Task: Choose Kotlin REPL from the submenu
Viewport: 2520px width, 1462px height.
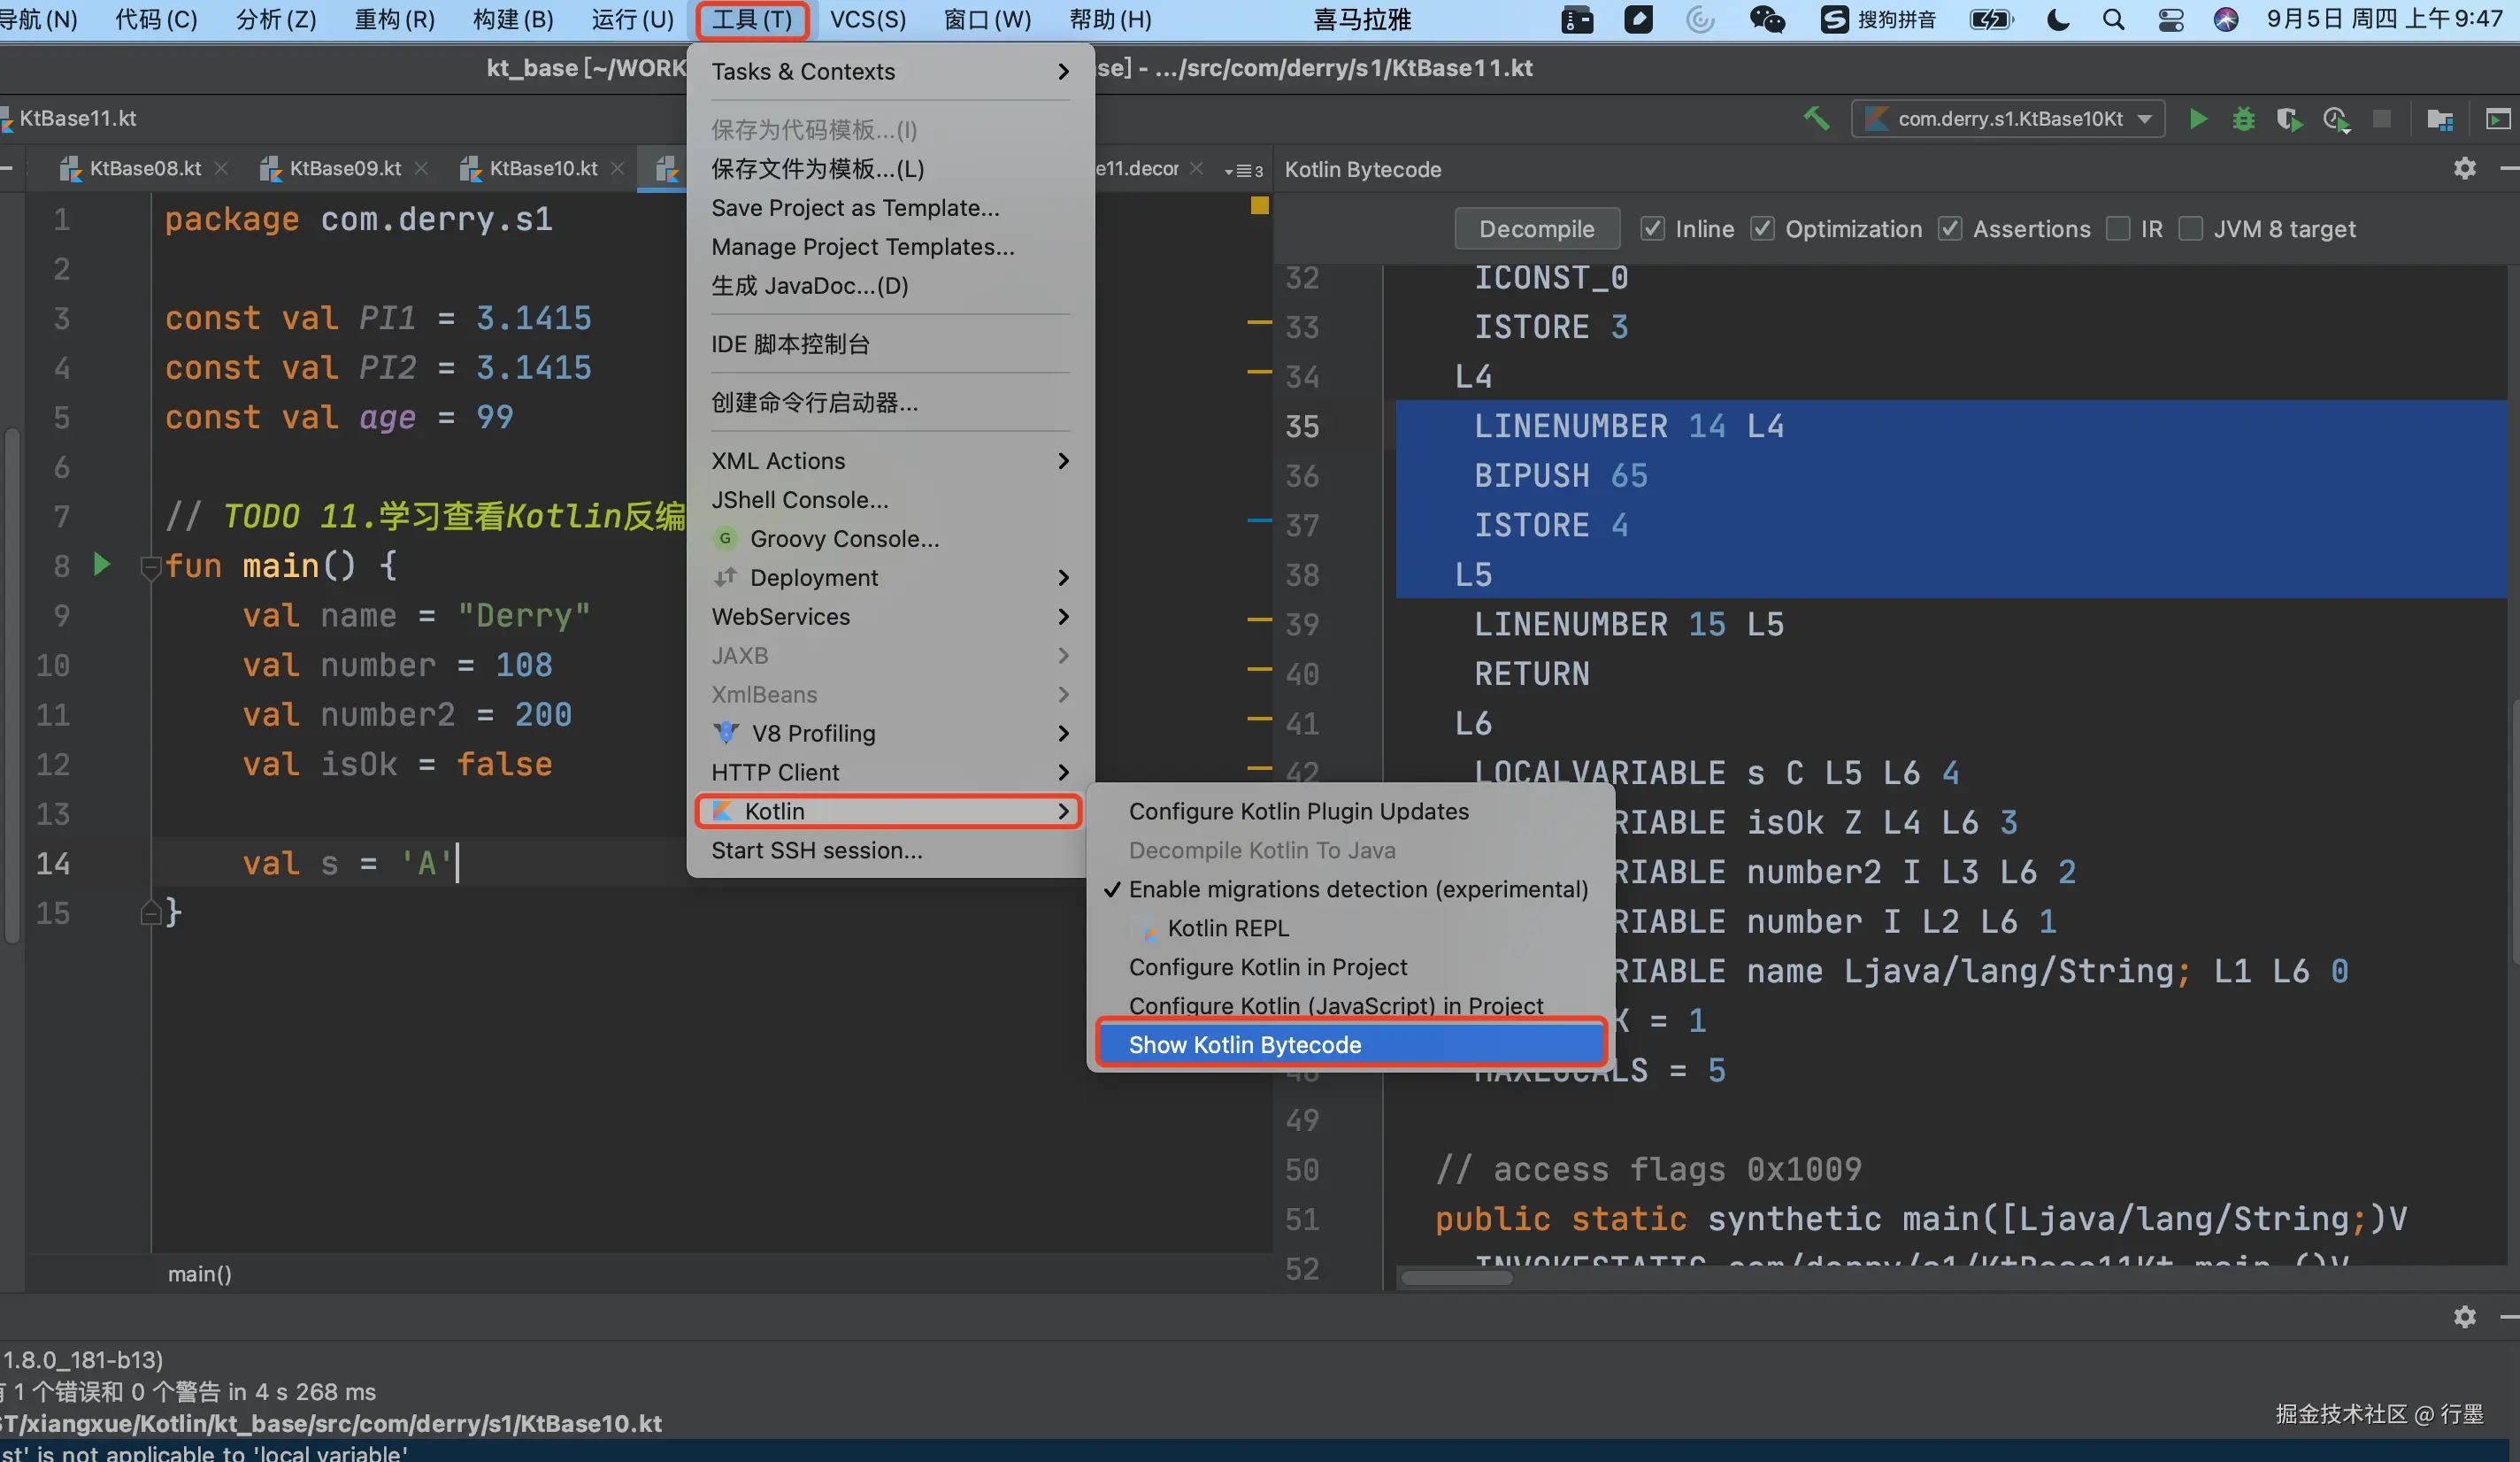Action: coord(1227,928)
